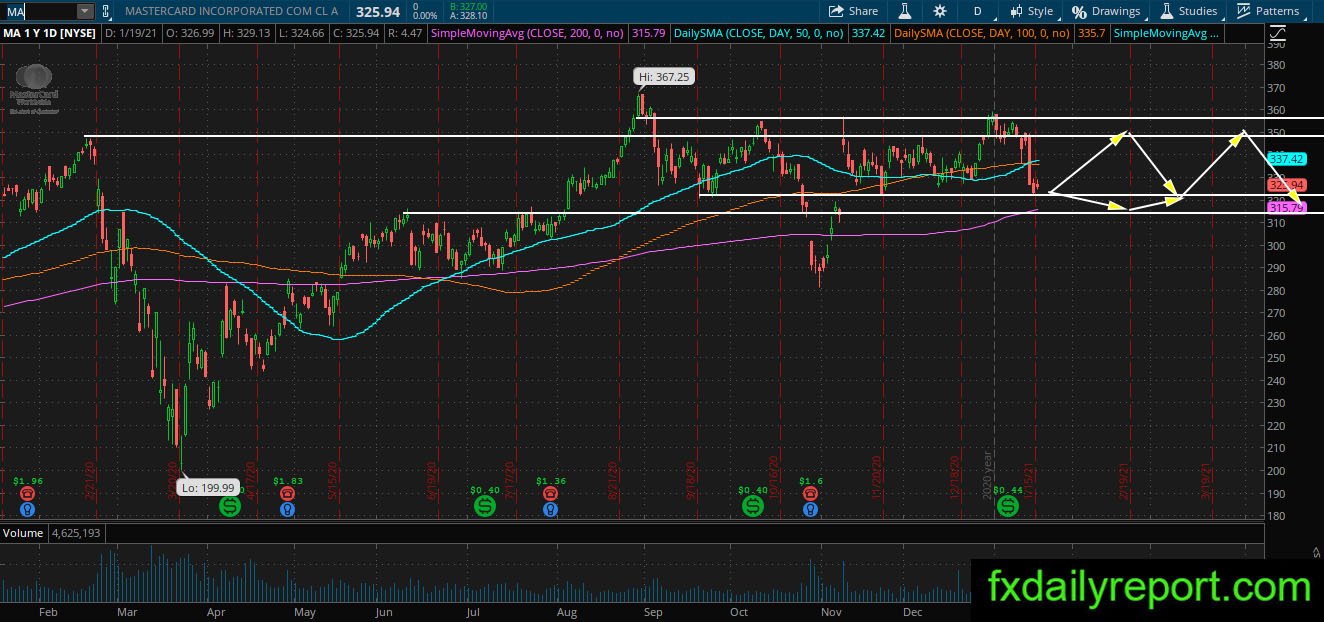This screenshot has width=1324, height=622.
Task: Click the October green dividend dollar icon
Action: (752, 507)
